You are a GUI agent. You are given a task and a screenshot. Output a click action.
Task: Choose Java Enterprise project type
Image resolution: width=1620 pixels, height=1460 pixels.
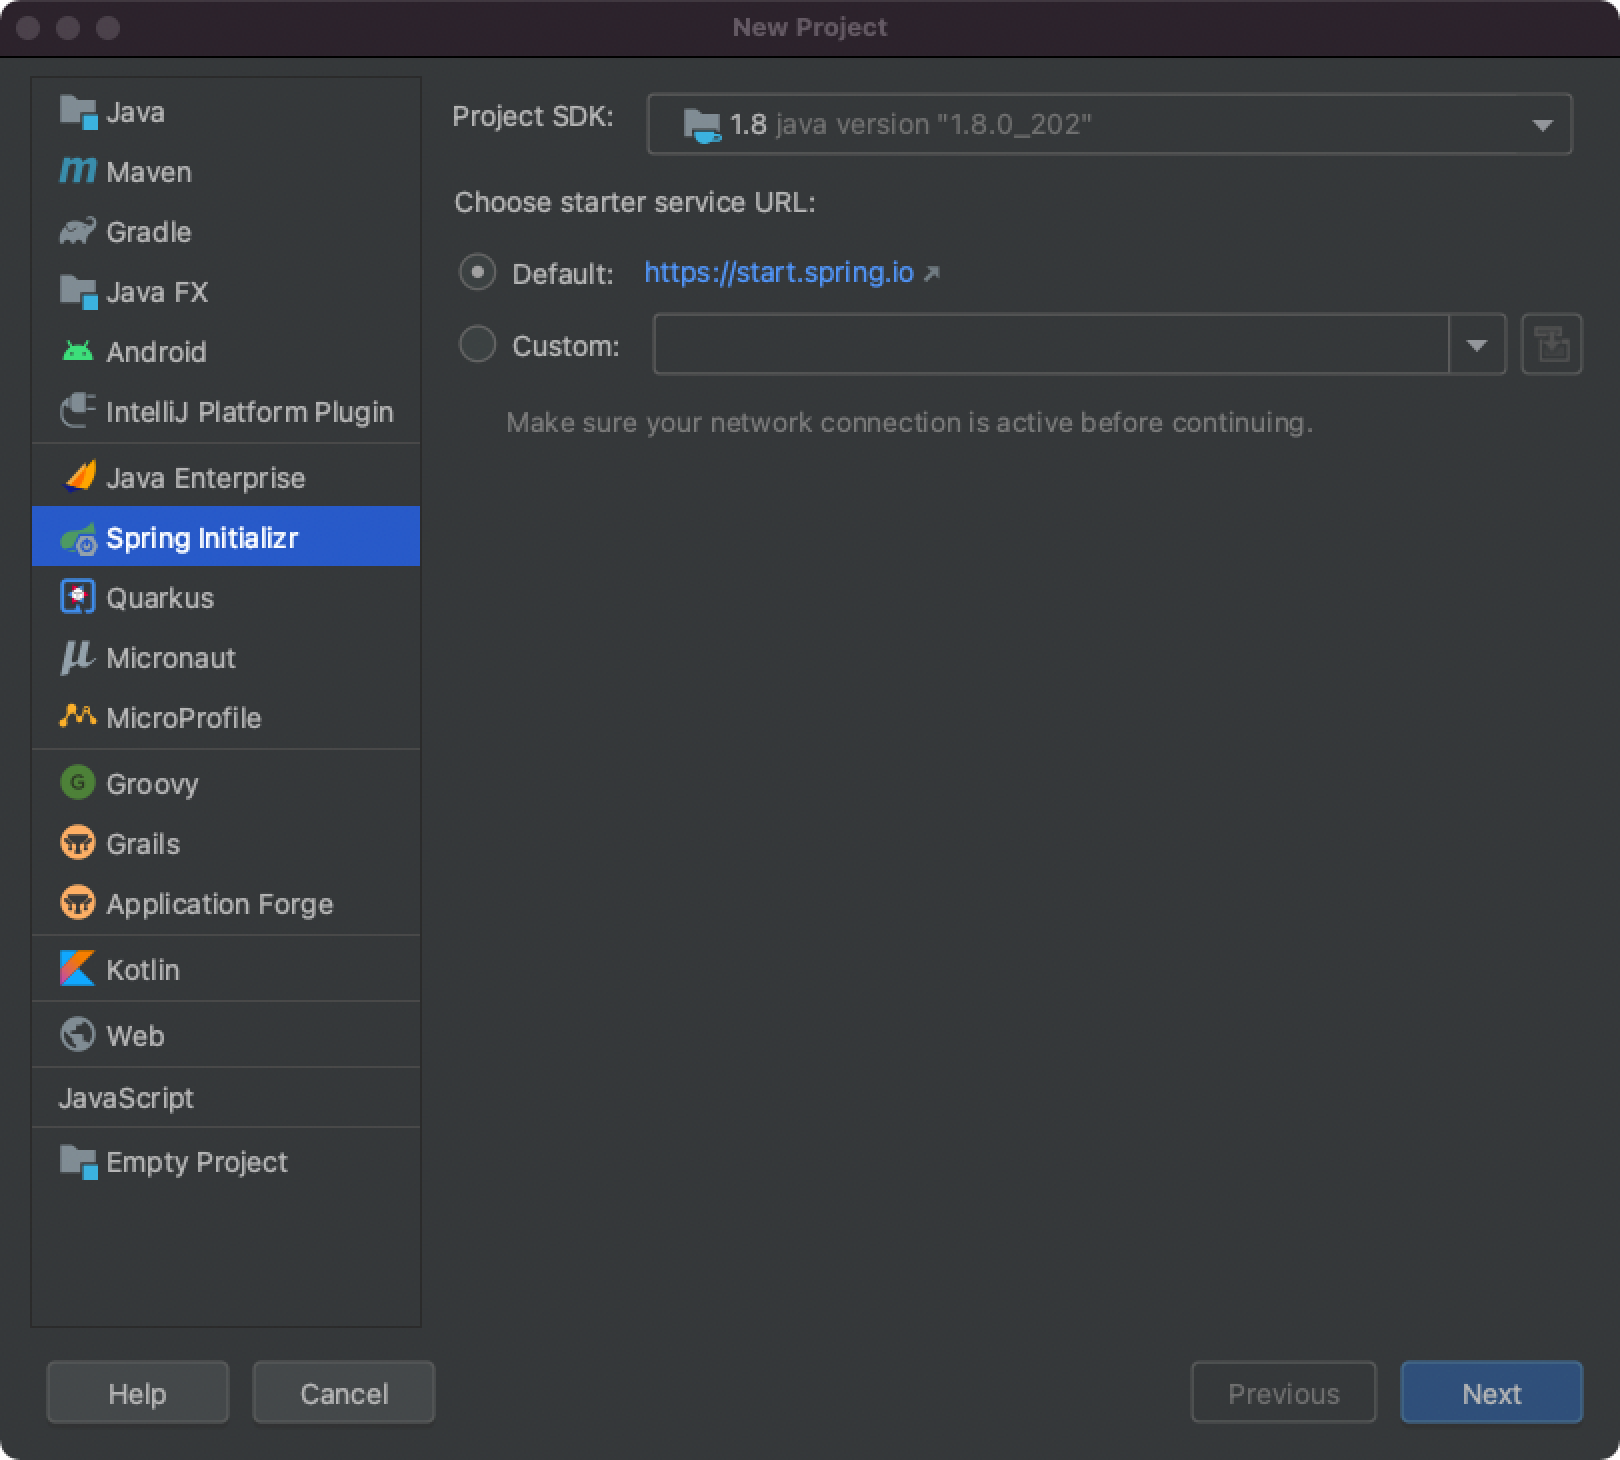coord(205,478)
